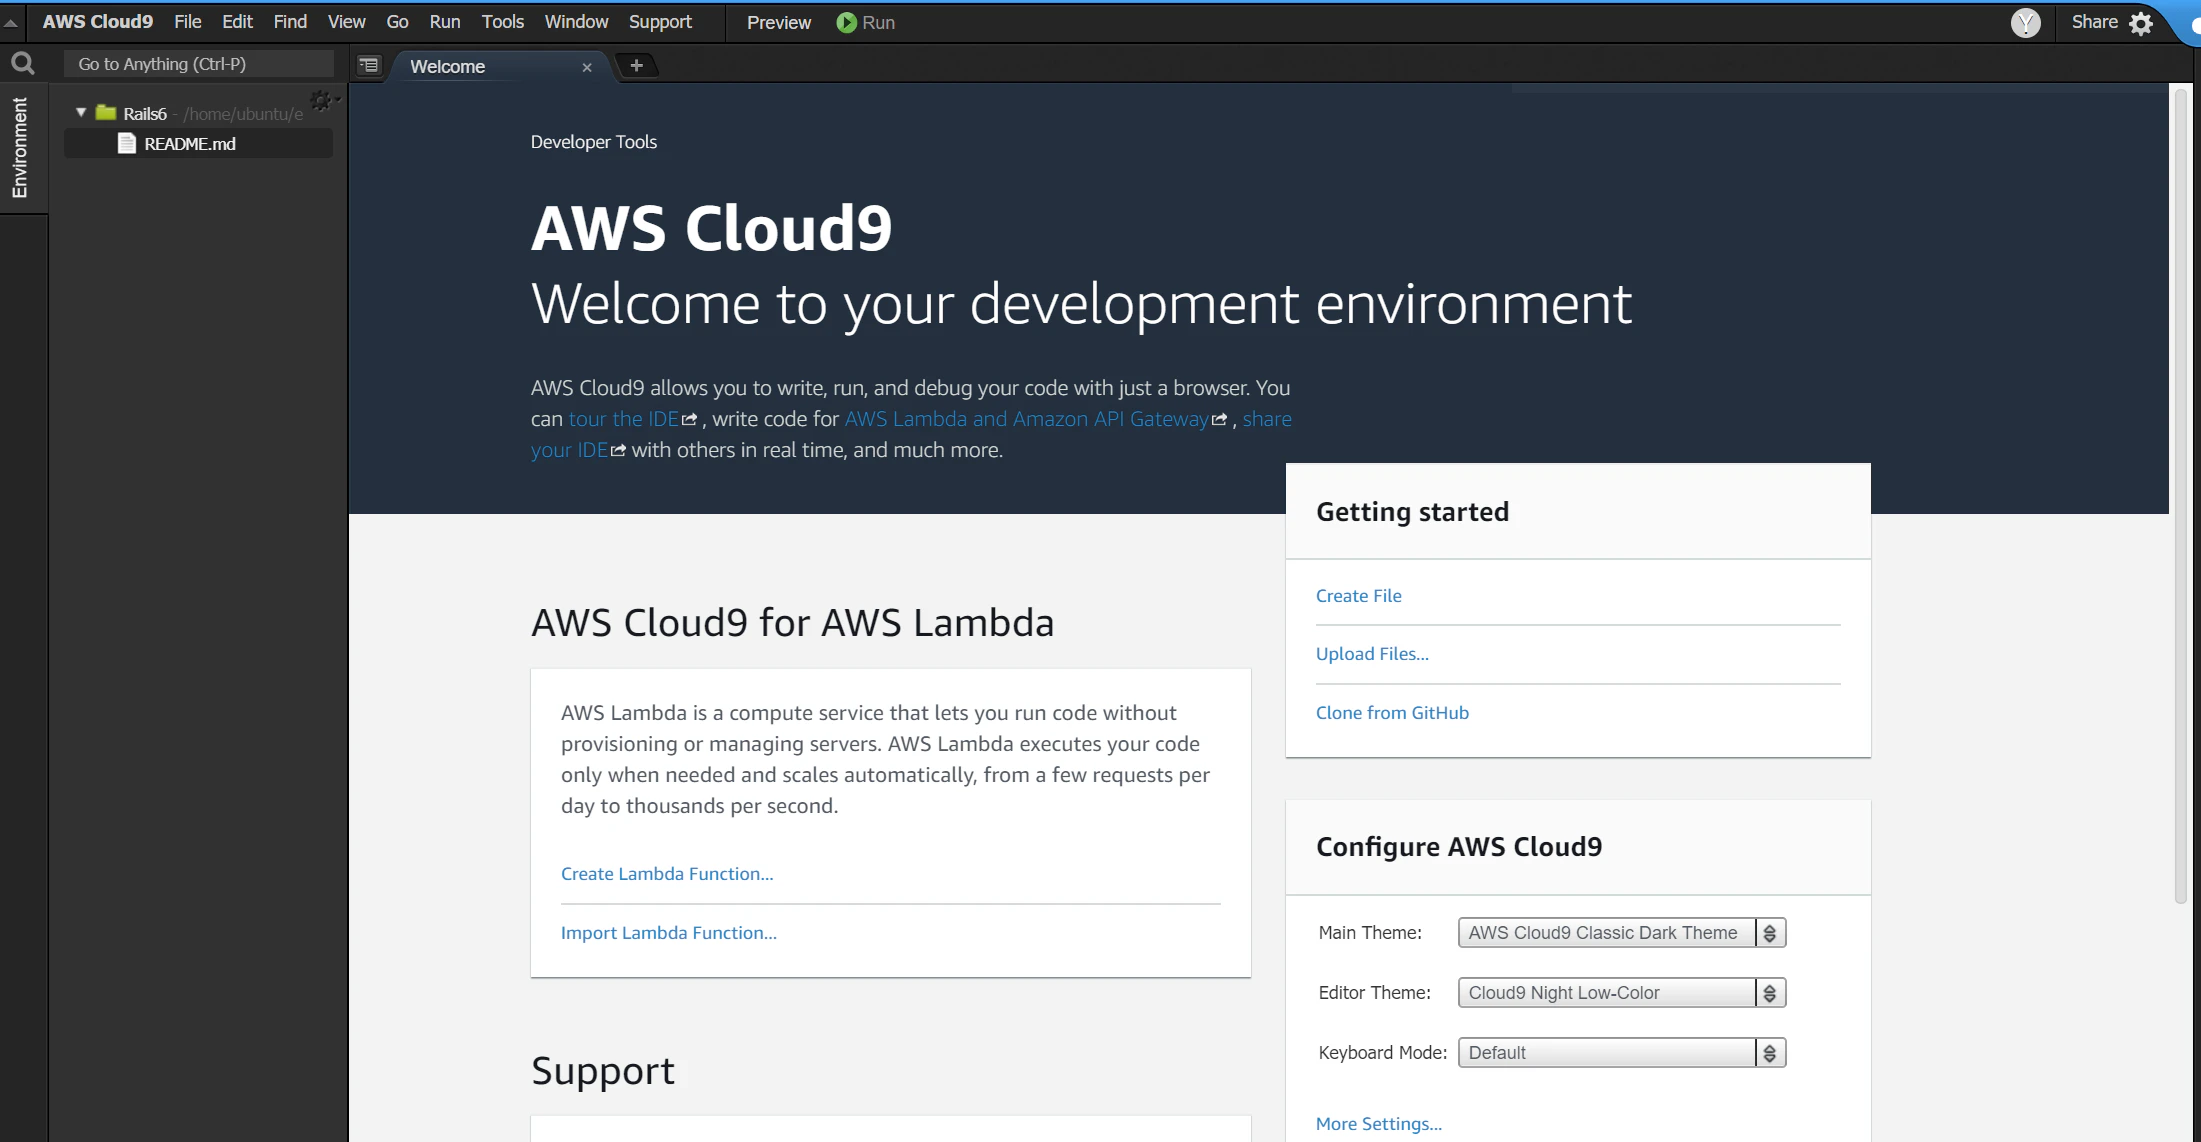Open the View menu
Screen dimensions: 2201x1142
pyautogui.click(x=346, y=22)
